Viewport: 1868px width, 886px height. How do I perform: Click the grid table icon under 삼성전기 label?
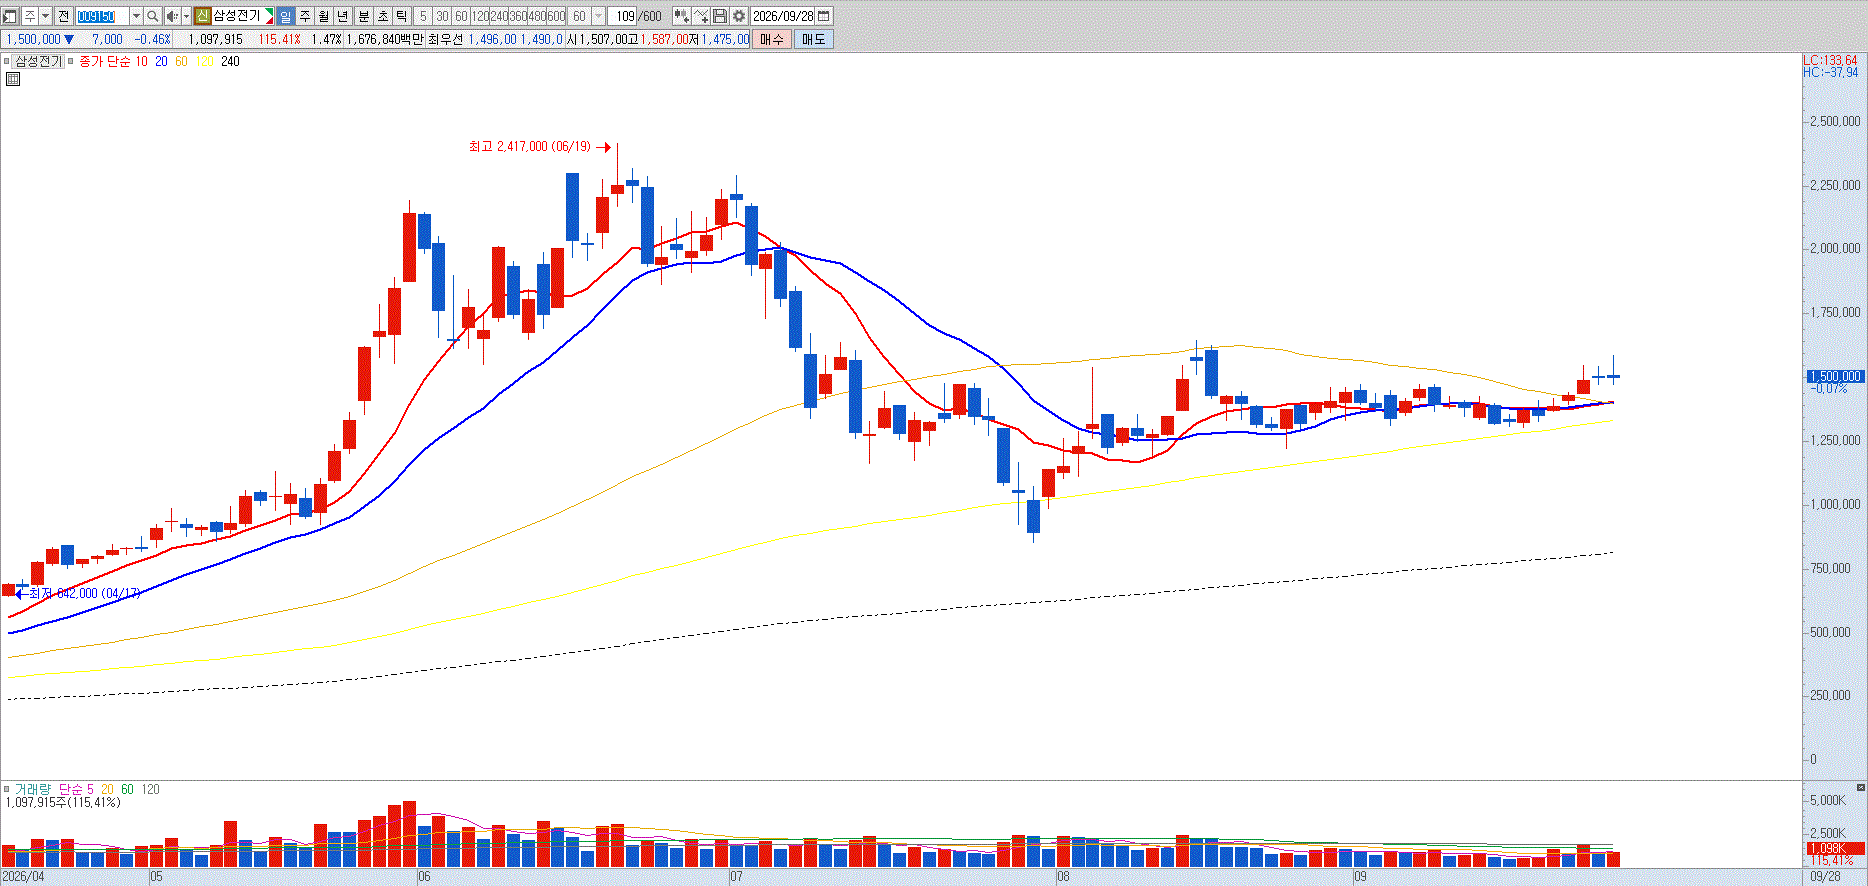coord(13,79)
